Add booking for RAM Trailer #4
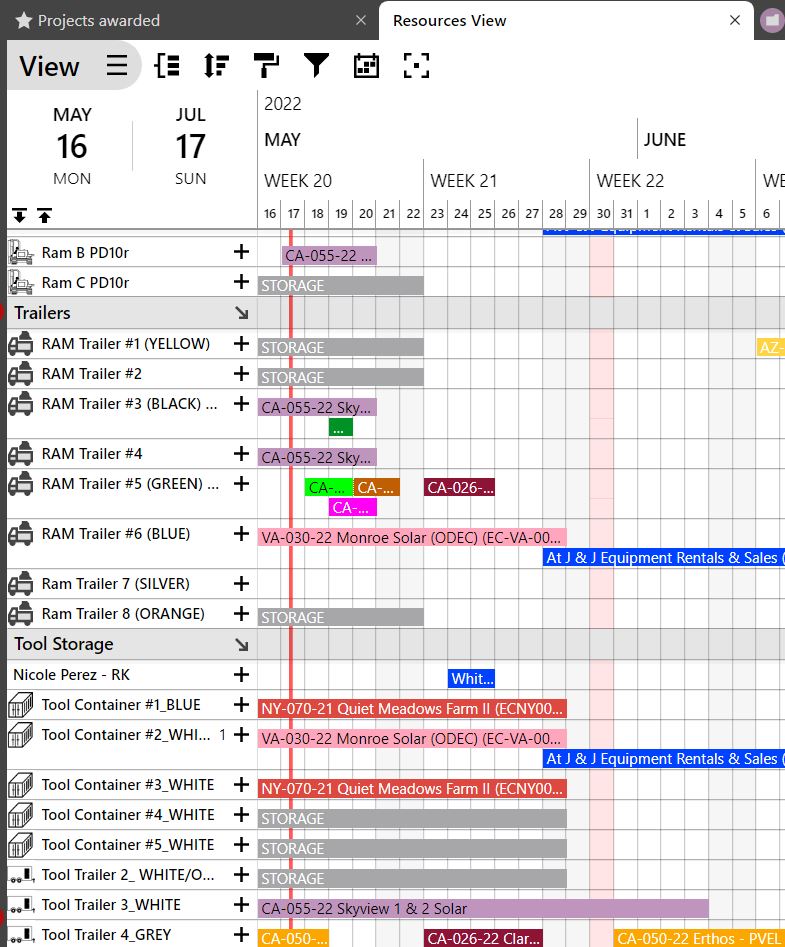The width and height of the screenshot is (785, 947). (241, 454)
